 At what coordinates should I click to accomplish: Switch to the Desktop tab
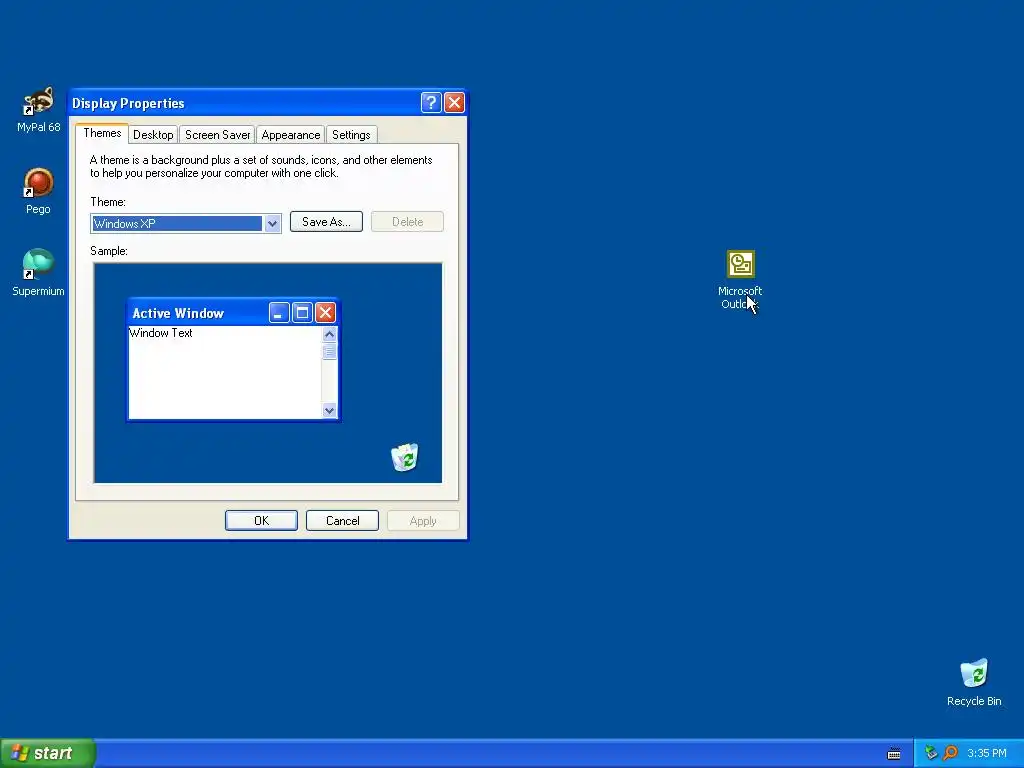pos(153,135)
